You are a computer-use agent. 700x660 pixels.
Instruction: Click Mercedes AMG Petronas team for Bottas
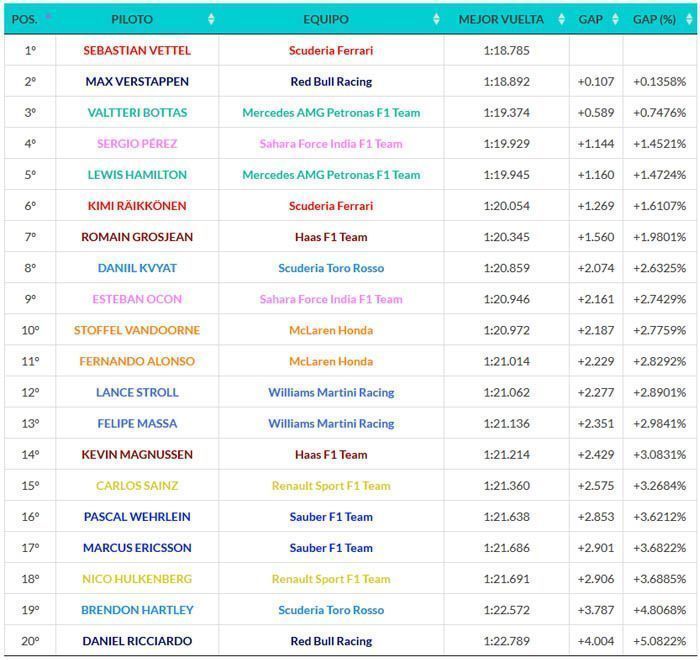[x=331, y=113]
